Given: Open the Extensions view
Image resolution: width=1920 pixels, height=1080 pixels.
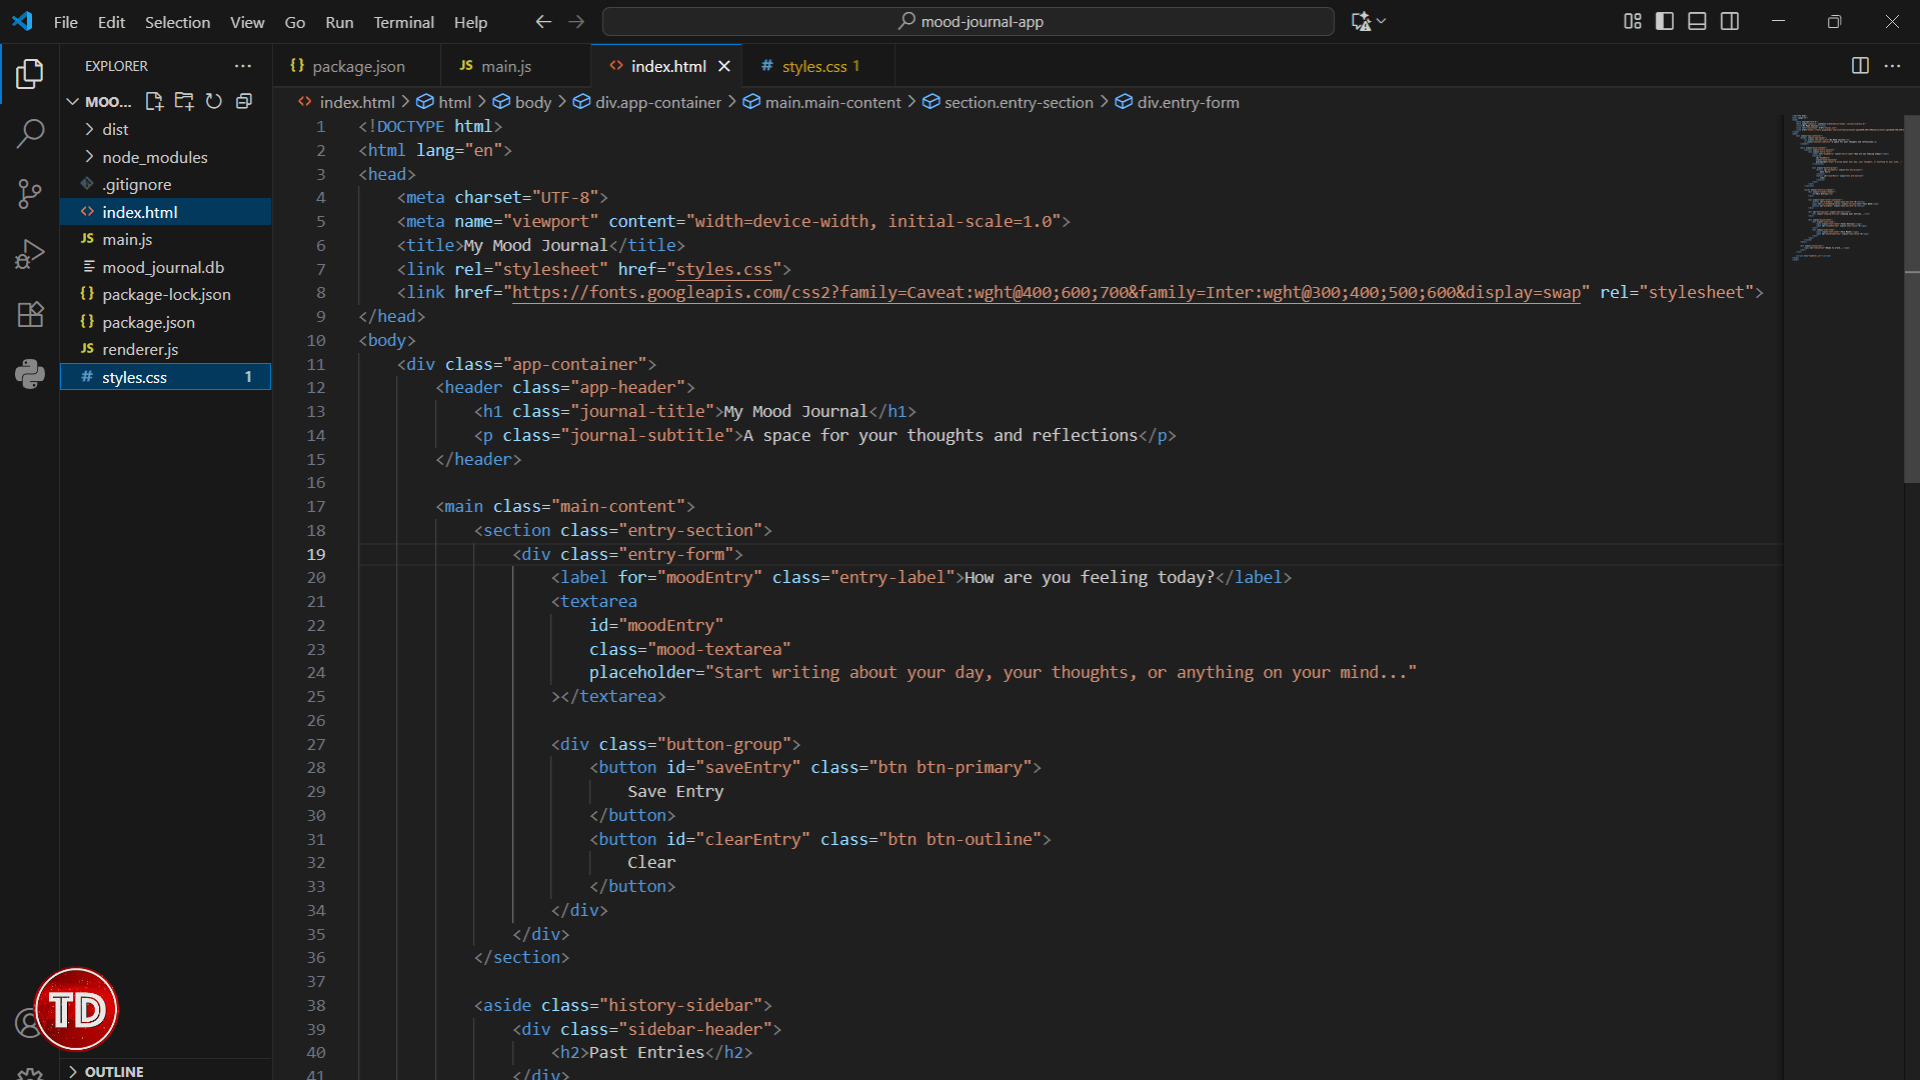Looking at the screenshot, I should pyautogui.click(x=30, y=314).
